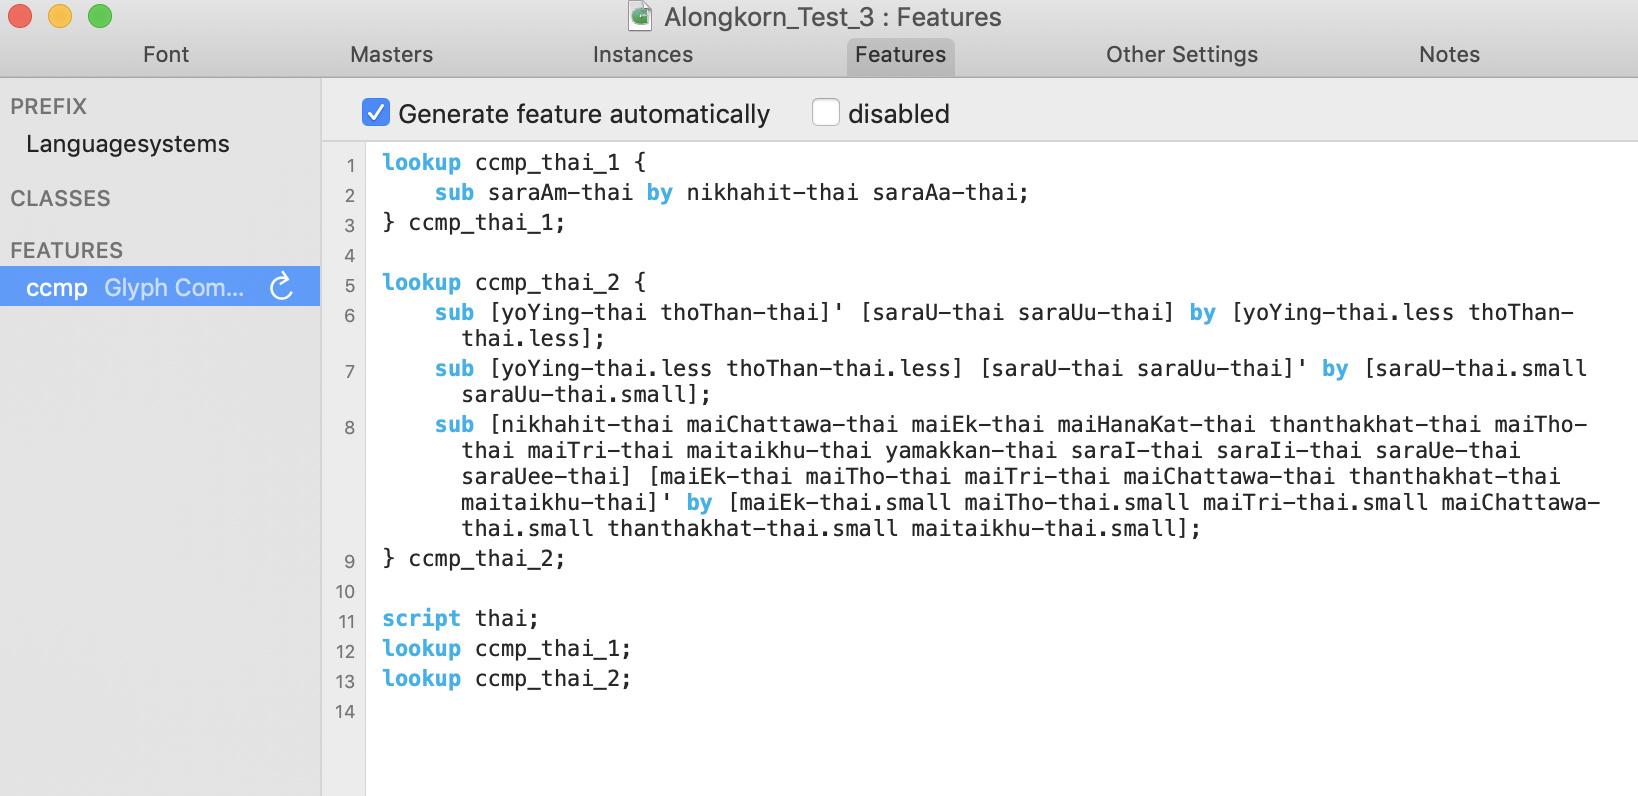Click the Glyphs document icon in title bar
The width and height of the screenshot is (1638, 796).
640,16
